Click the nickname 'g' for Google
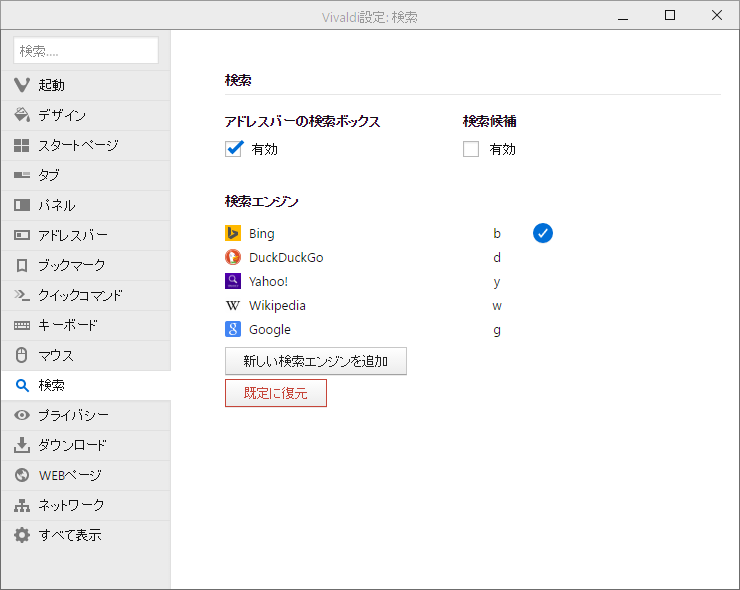 click(497, 330)
